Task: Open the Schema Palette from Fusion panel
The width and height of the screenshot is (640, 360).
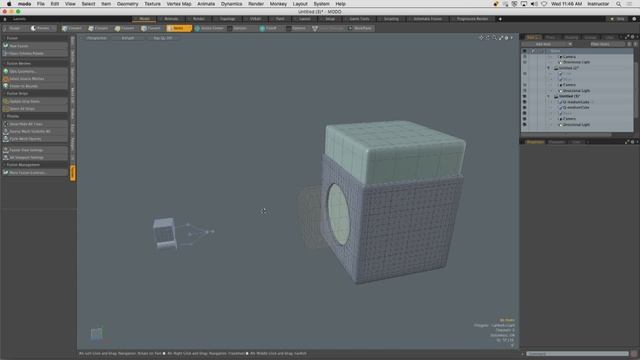Action: (x=35, y=53)
